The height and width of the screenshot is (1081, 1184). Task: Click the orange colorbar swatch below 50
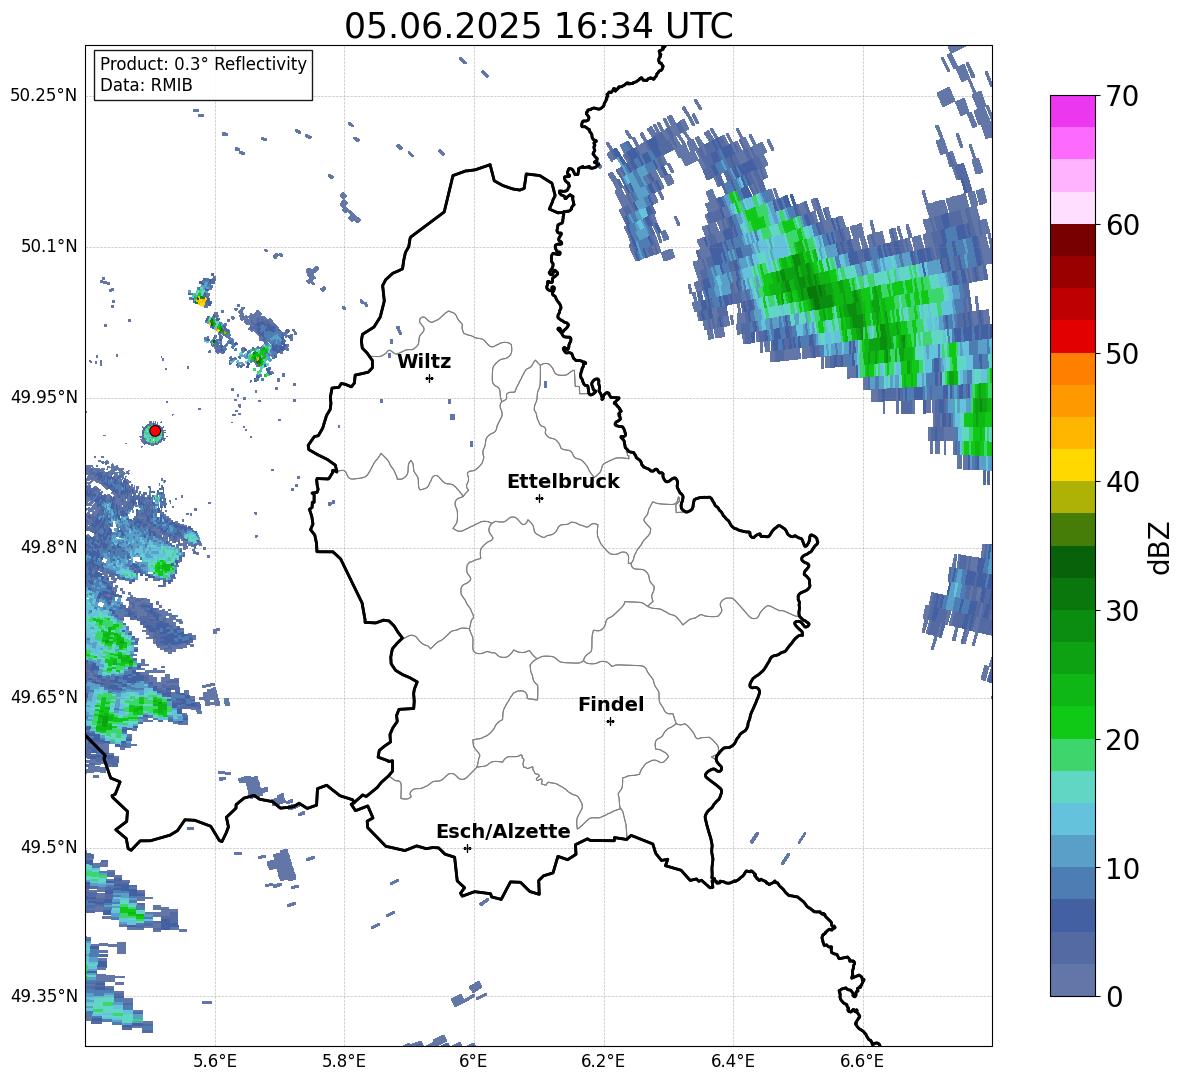click(1072, 369)
